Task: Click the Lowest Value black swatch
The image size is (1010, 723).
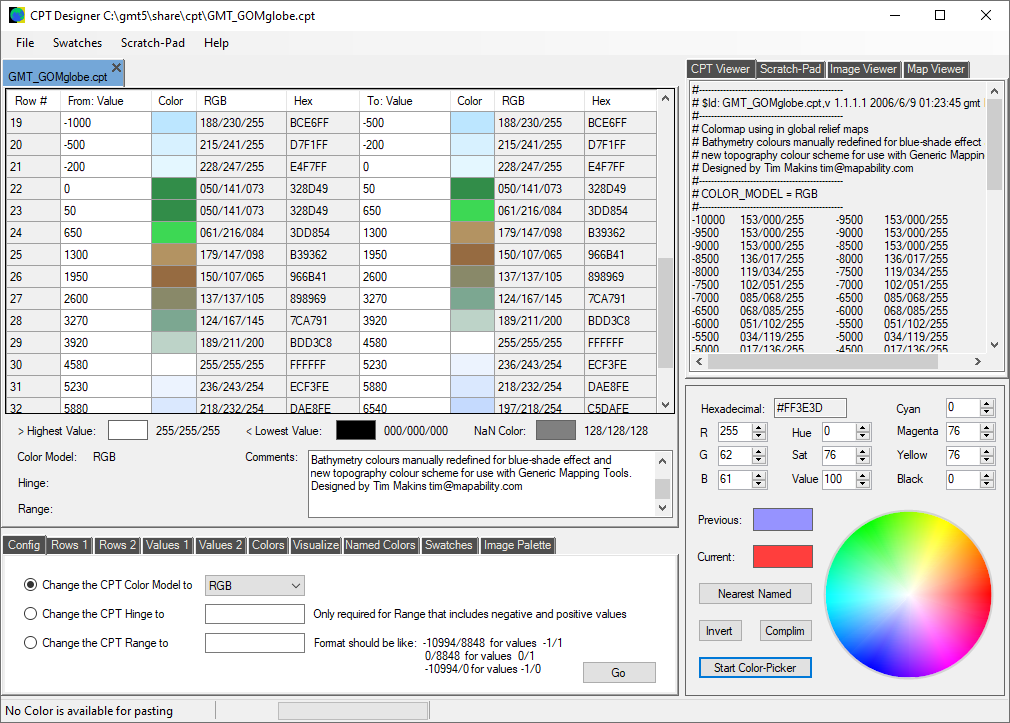Action: (356, 430)
